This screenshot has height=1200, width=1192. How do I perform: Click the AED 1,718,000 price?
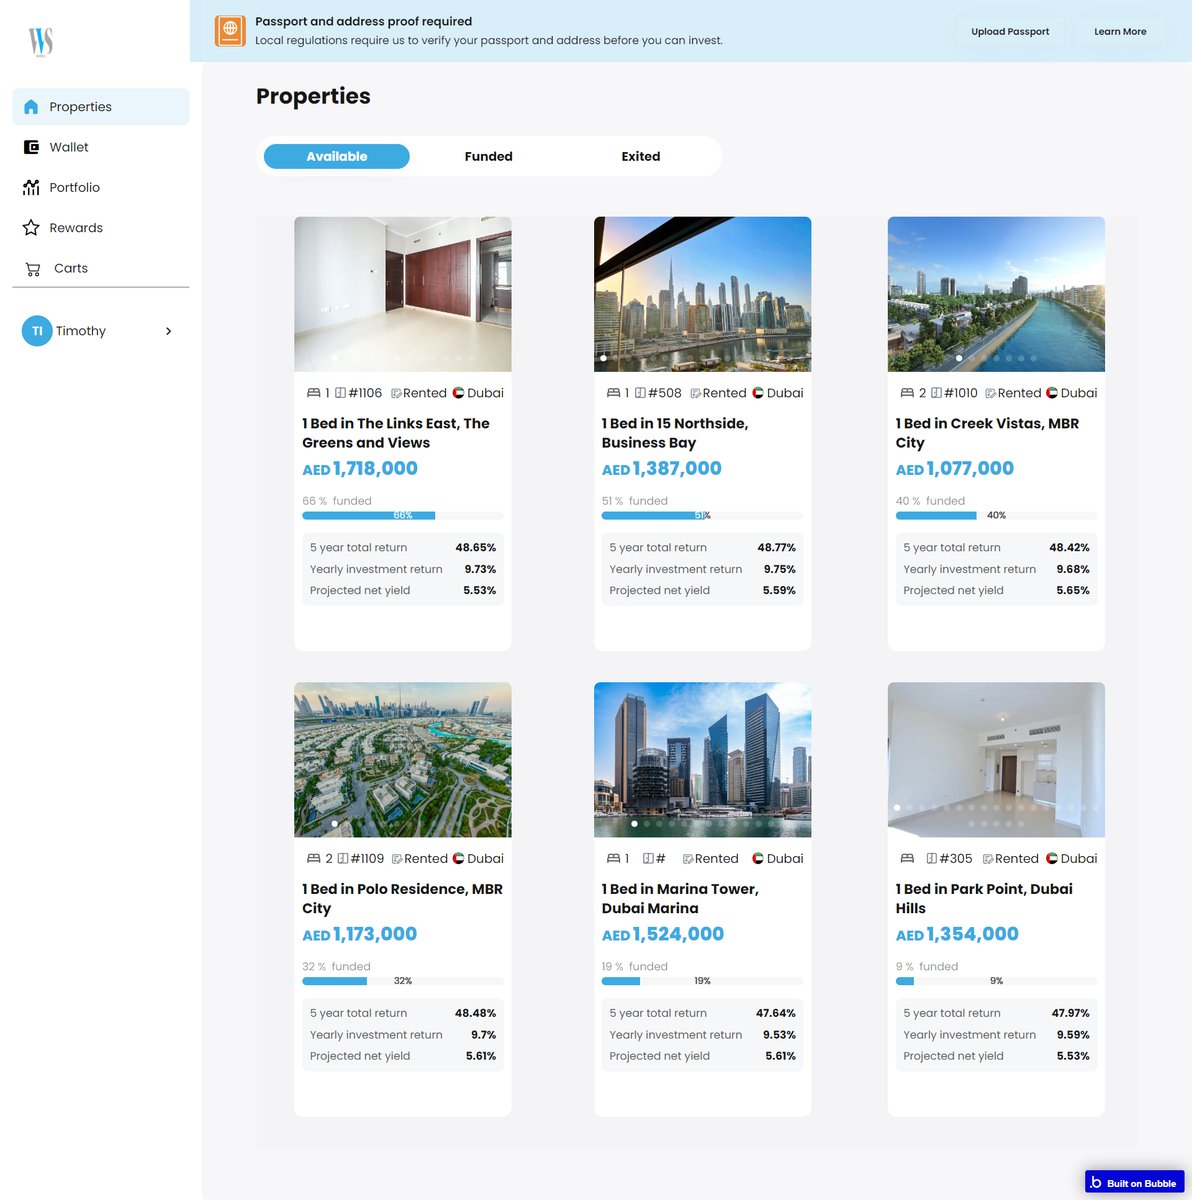tap(360, 469)
